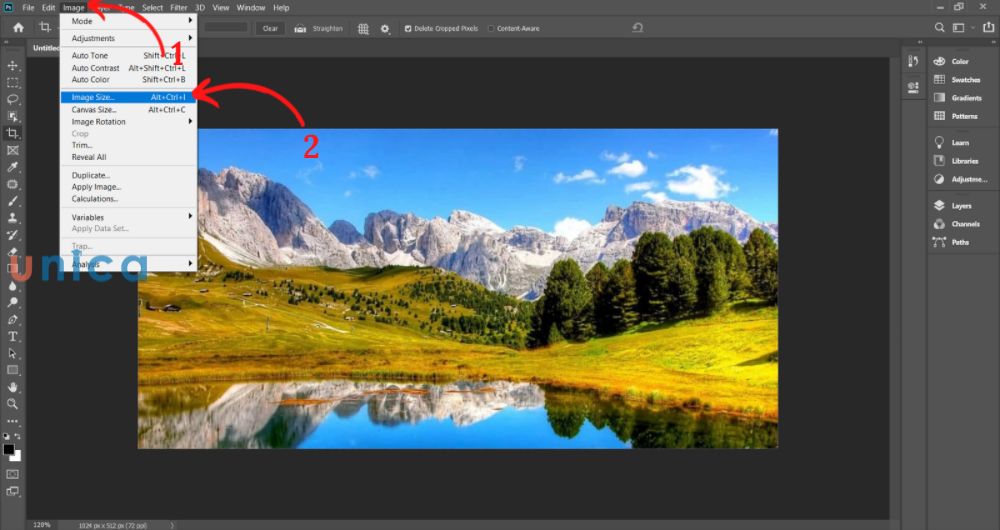Viewport: 1000px width, 530px height.
Task: Swap foreground and background colors
Action: click(x=17, y=437)
